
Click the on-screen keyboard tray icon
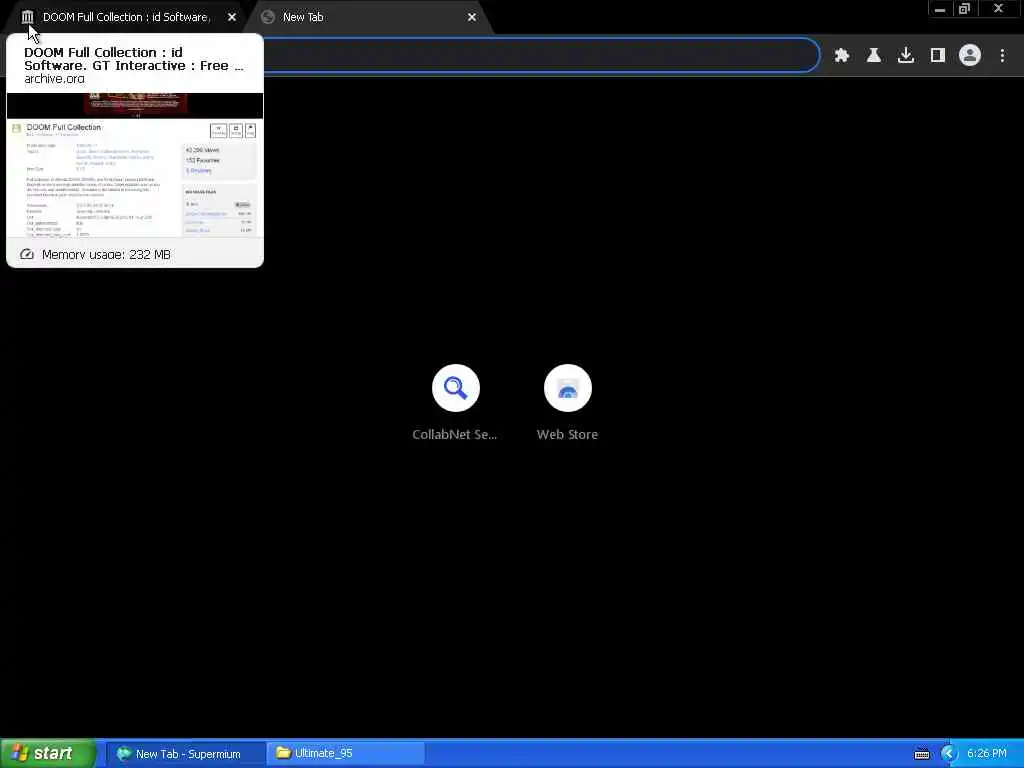[x=921, y=754]
